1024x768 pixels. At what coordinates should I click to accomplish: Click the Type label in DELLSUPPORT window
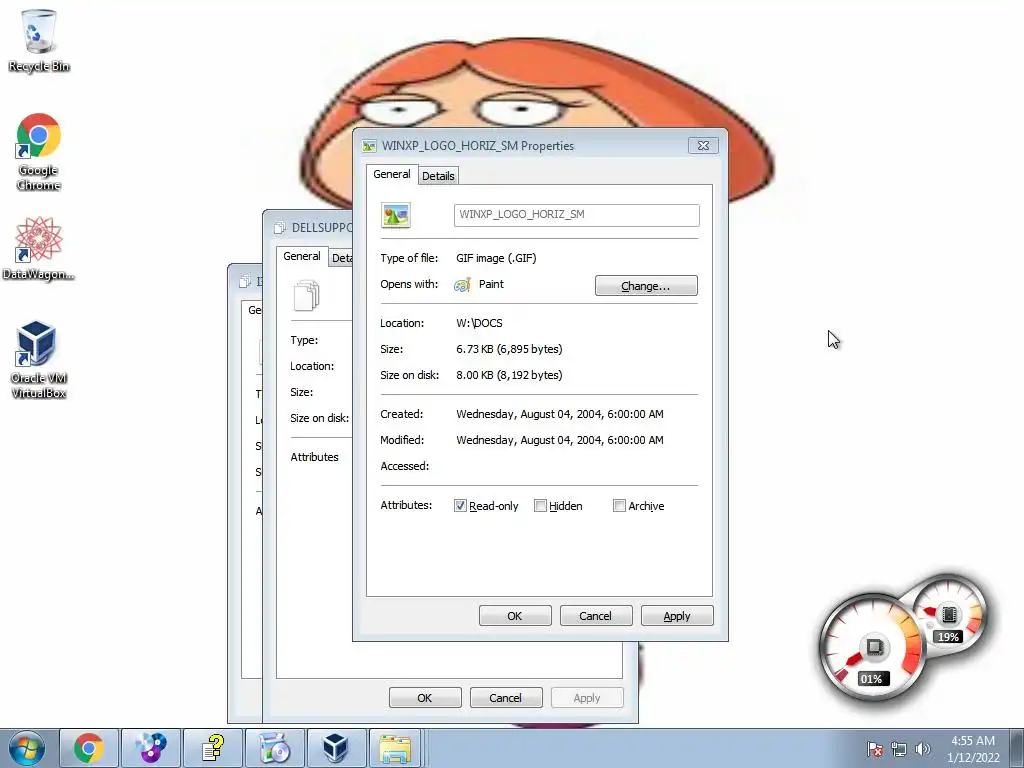coord(304,340)
